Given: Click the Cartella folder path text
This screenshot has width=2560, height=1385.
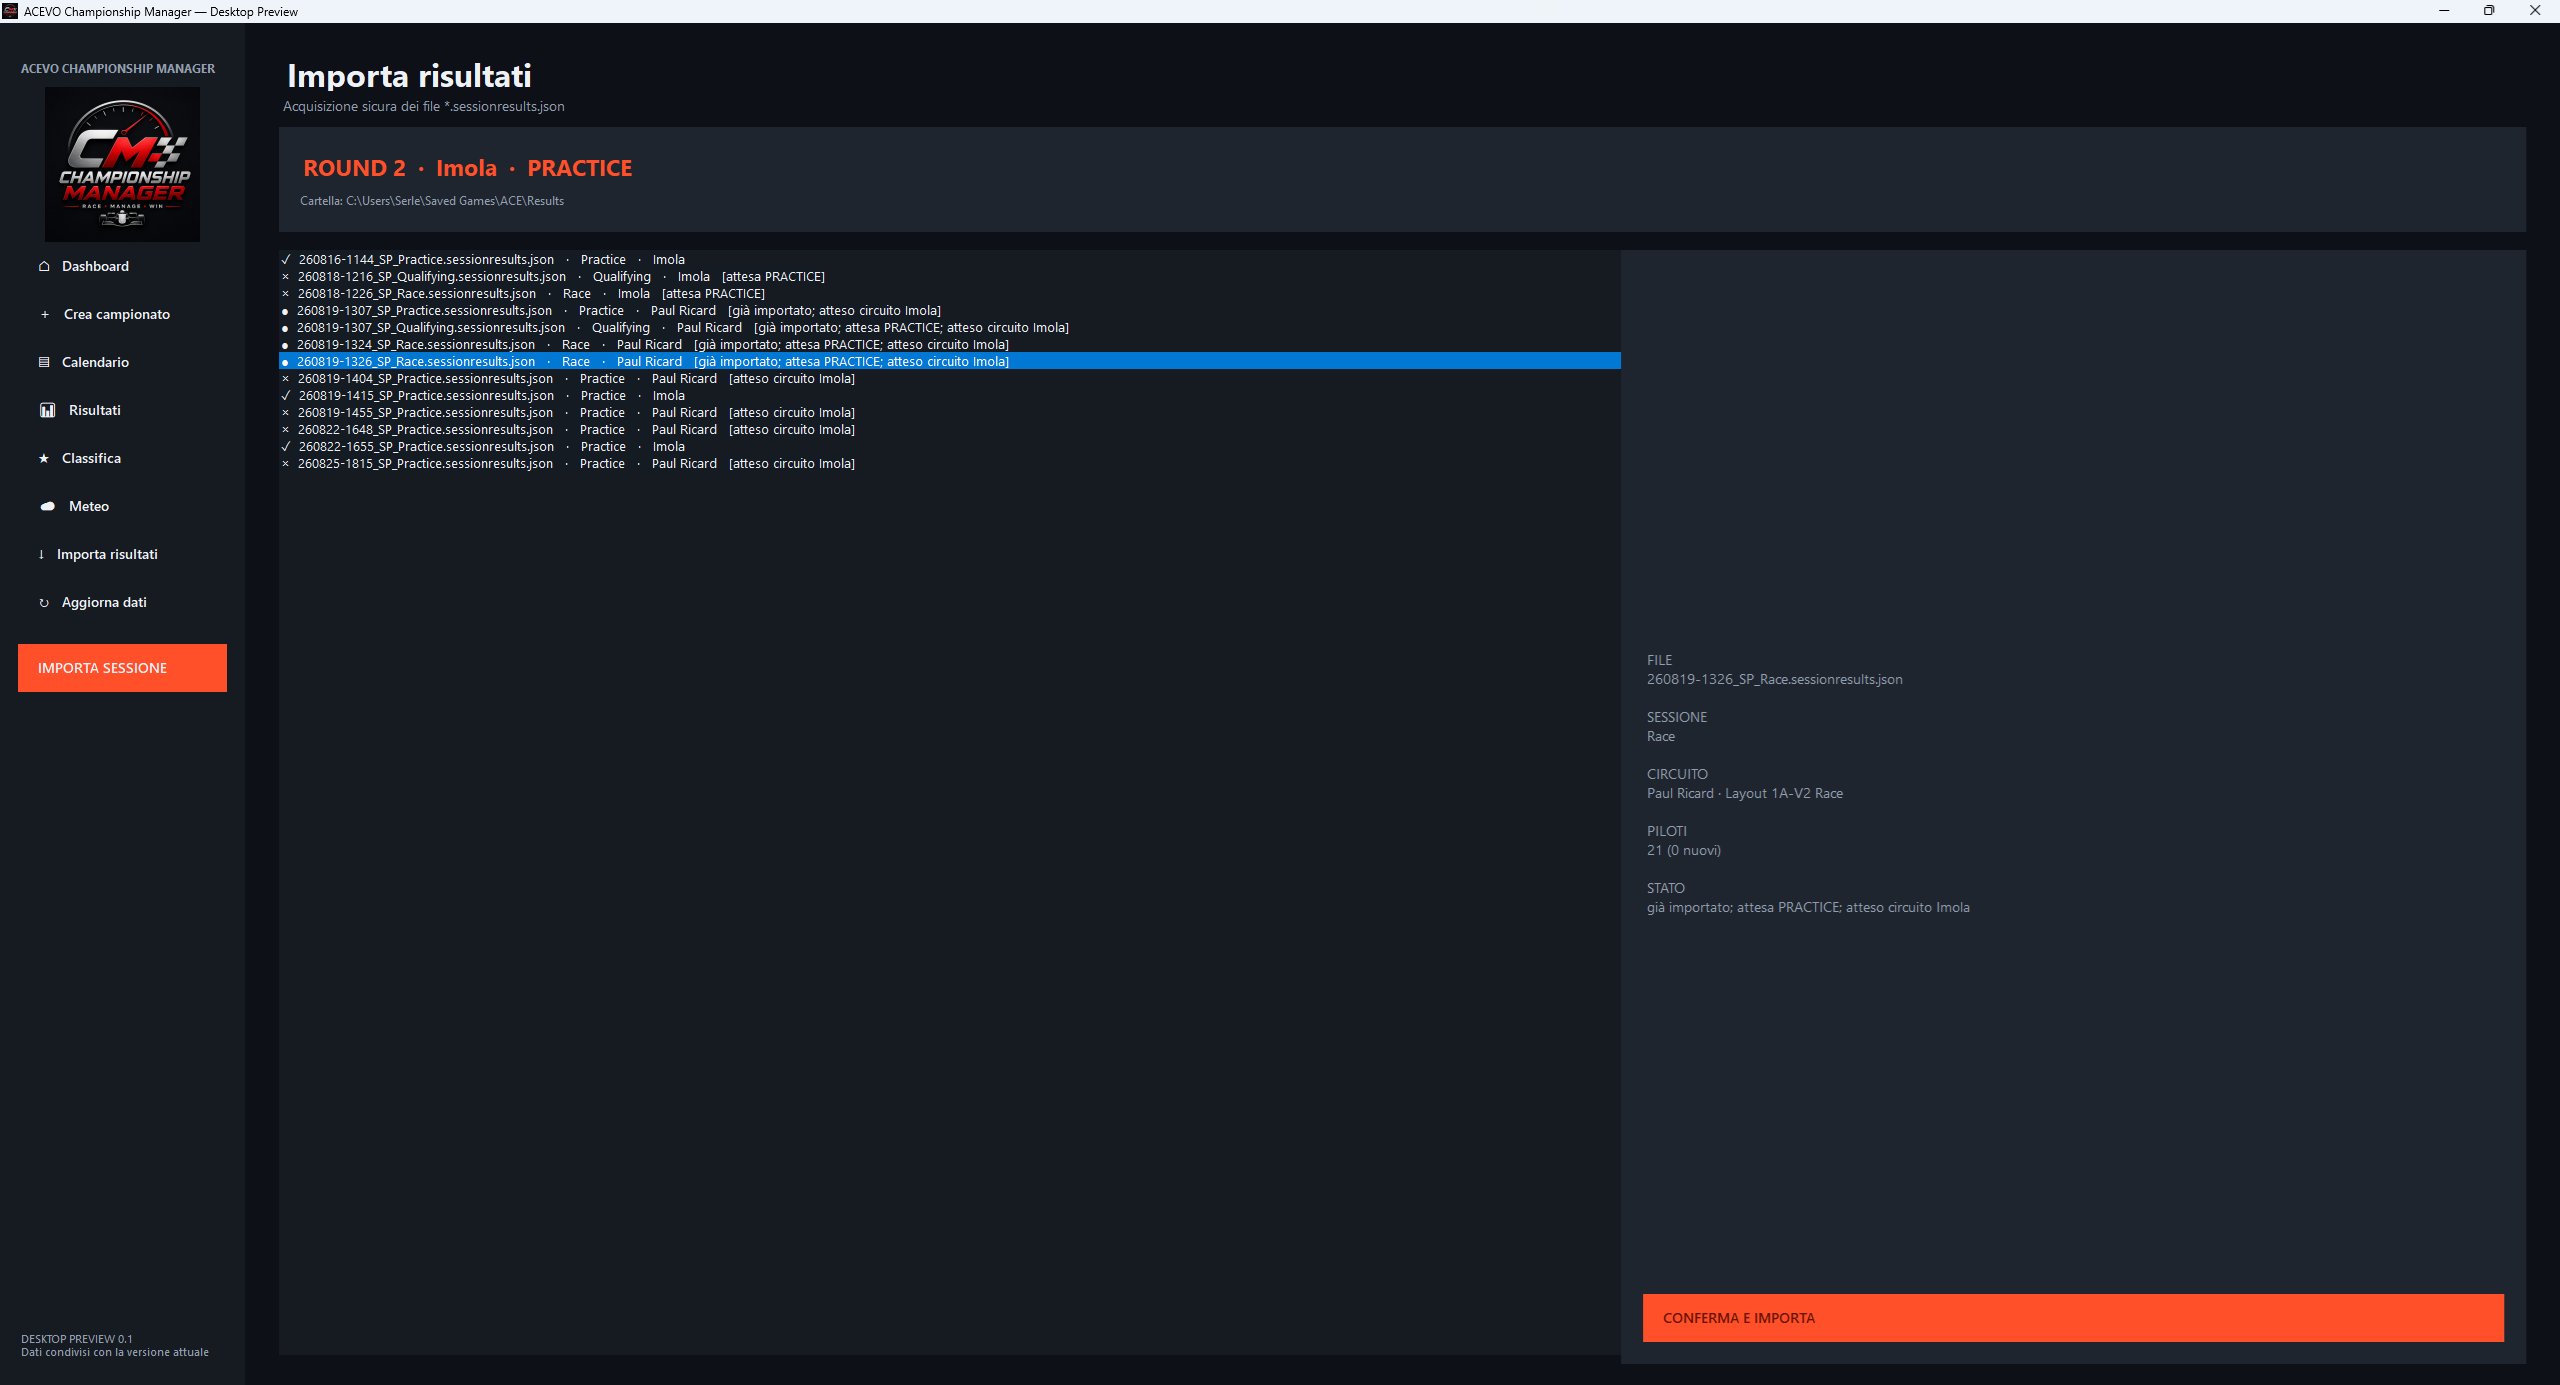Looking at the screenshot, I should click(x=432, y=201).
